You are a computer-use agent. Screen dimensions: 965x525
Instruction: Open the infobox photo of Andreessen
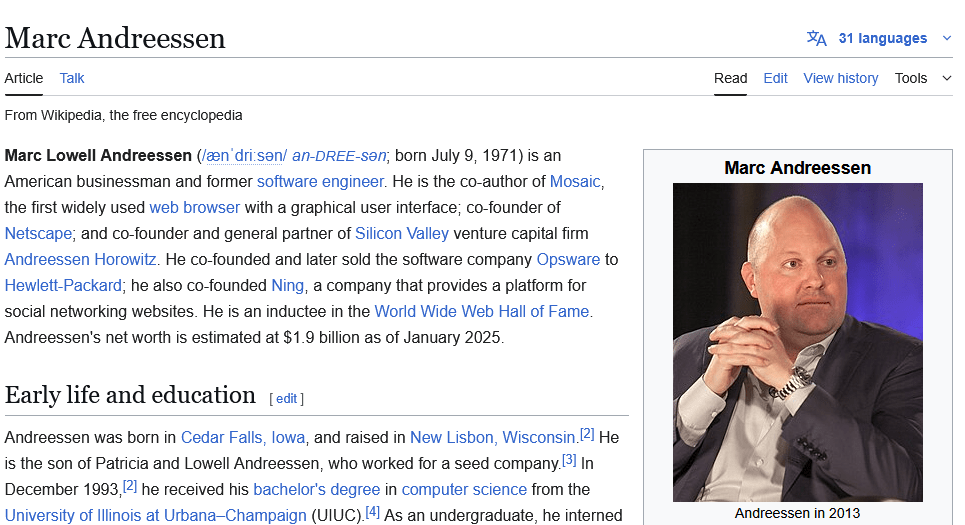click(798, 342)
